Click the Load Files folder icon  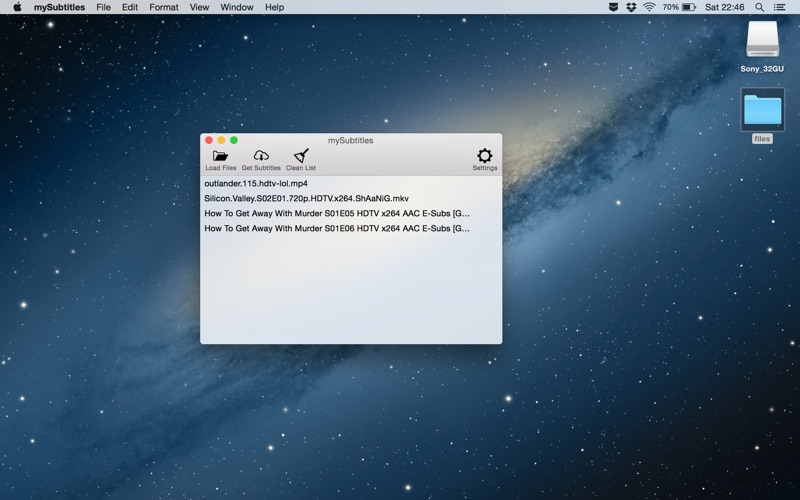[220, 156]
